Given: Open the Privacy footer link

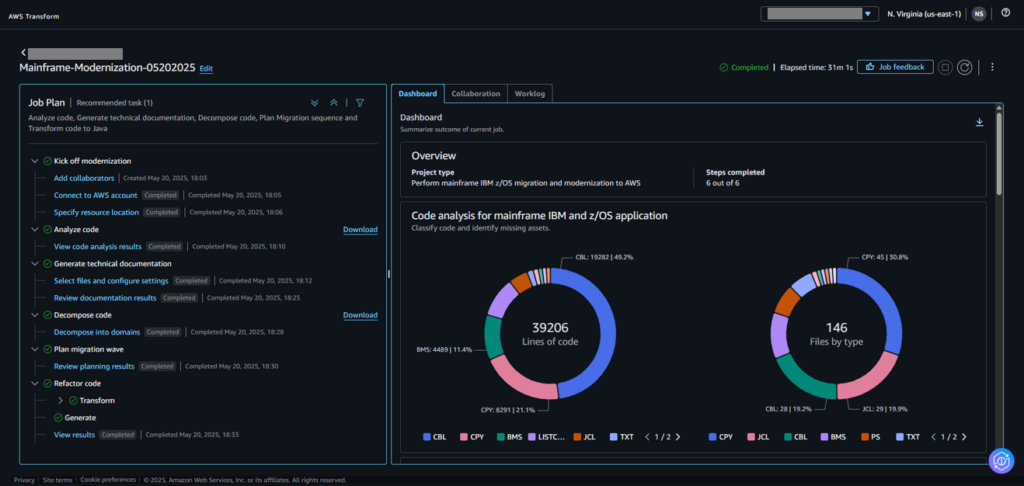Looking at the screenshot, I should point(24,480).
